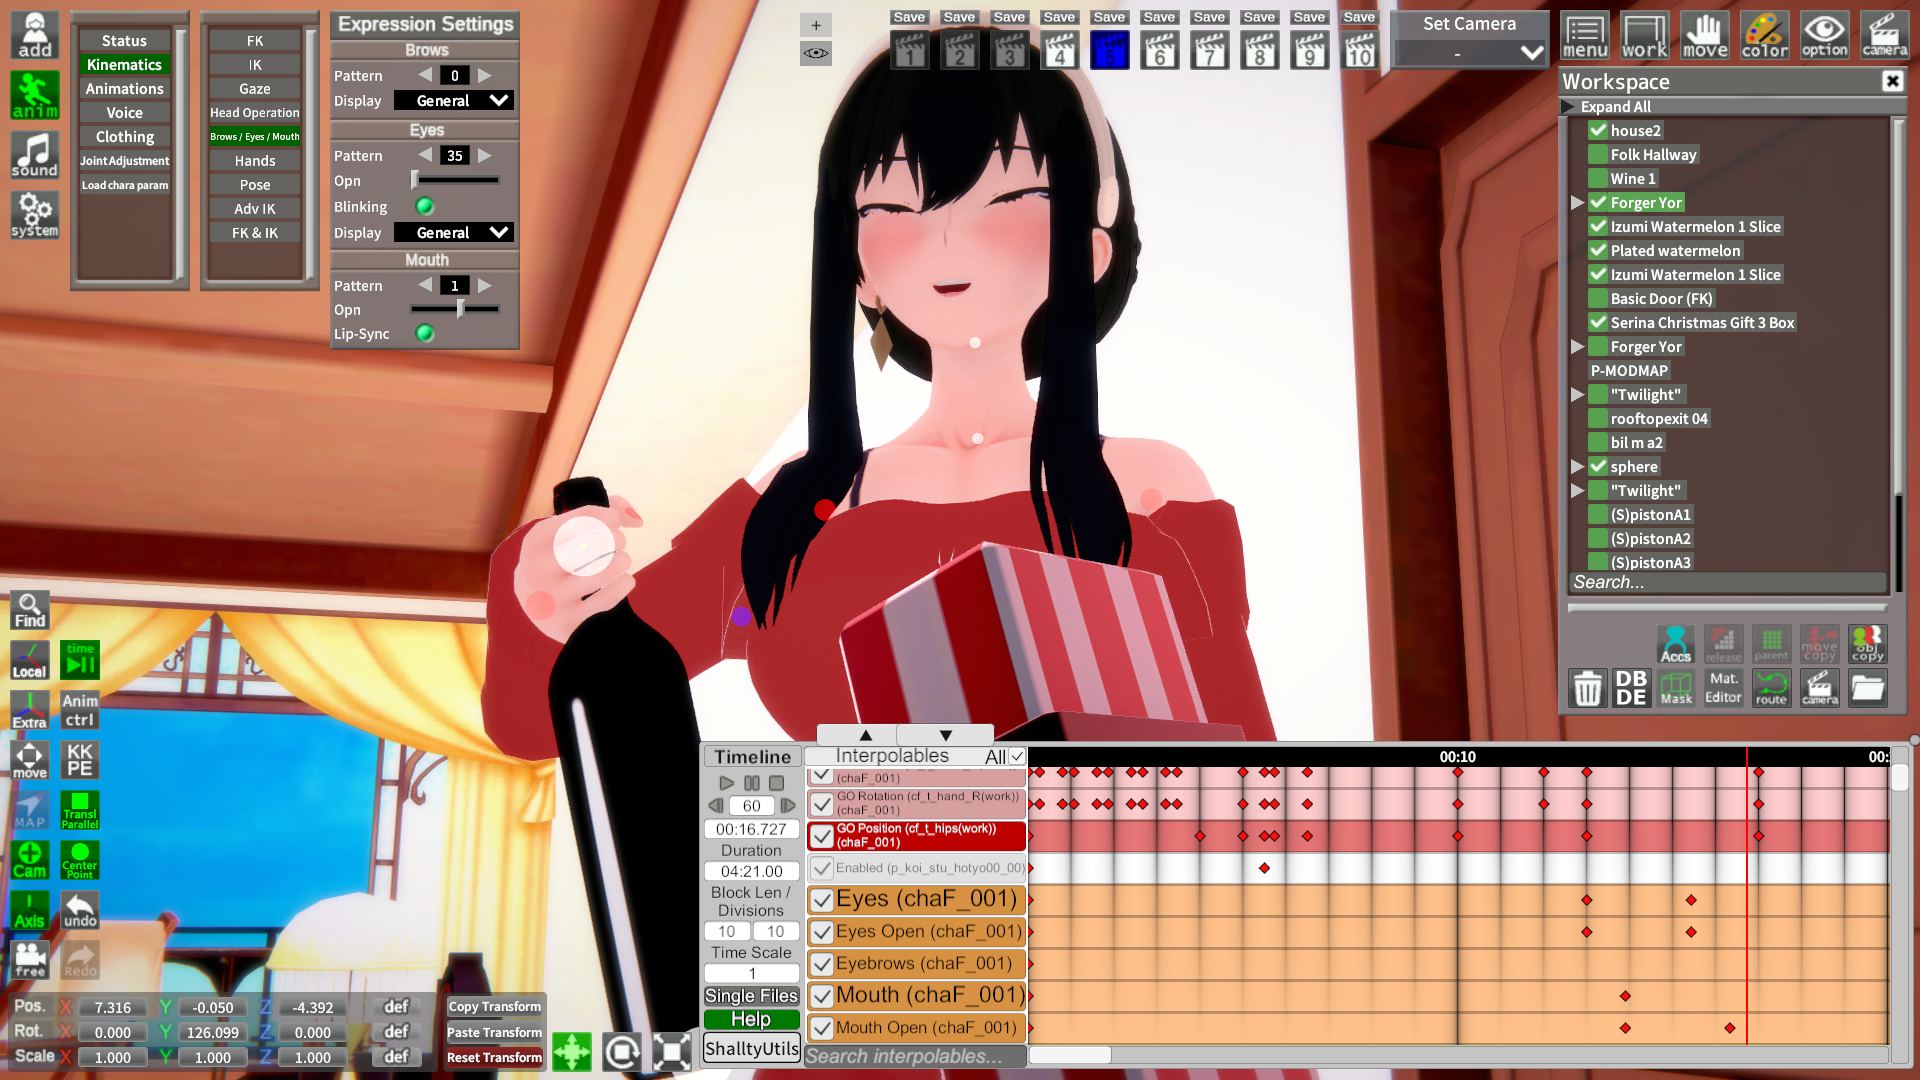The height and width of the screenshot is (1080, 1920).
Task: Click the Reset Transform button
Action: click(495, 1057)
